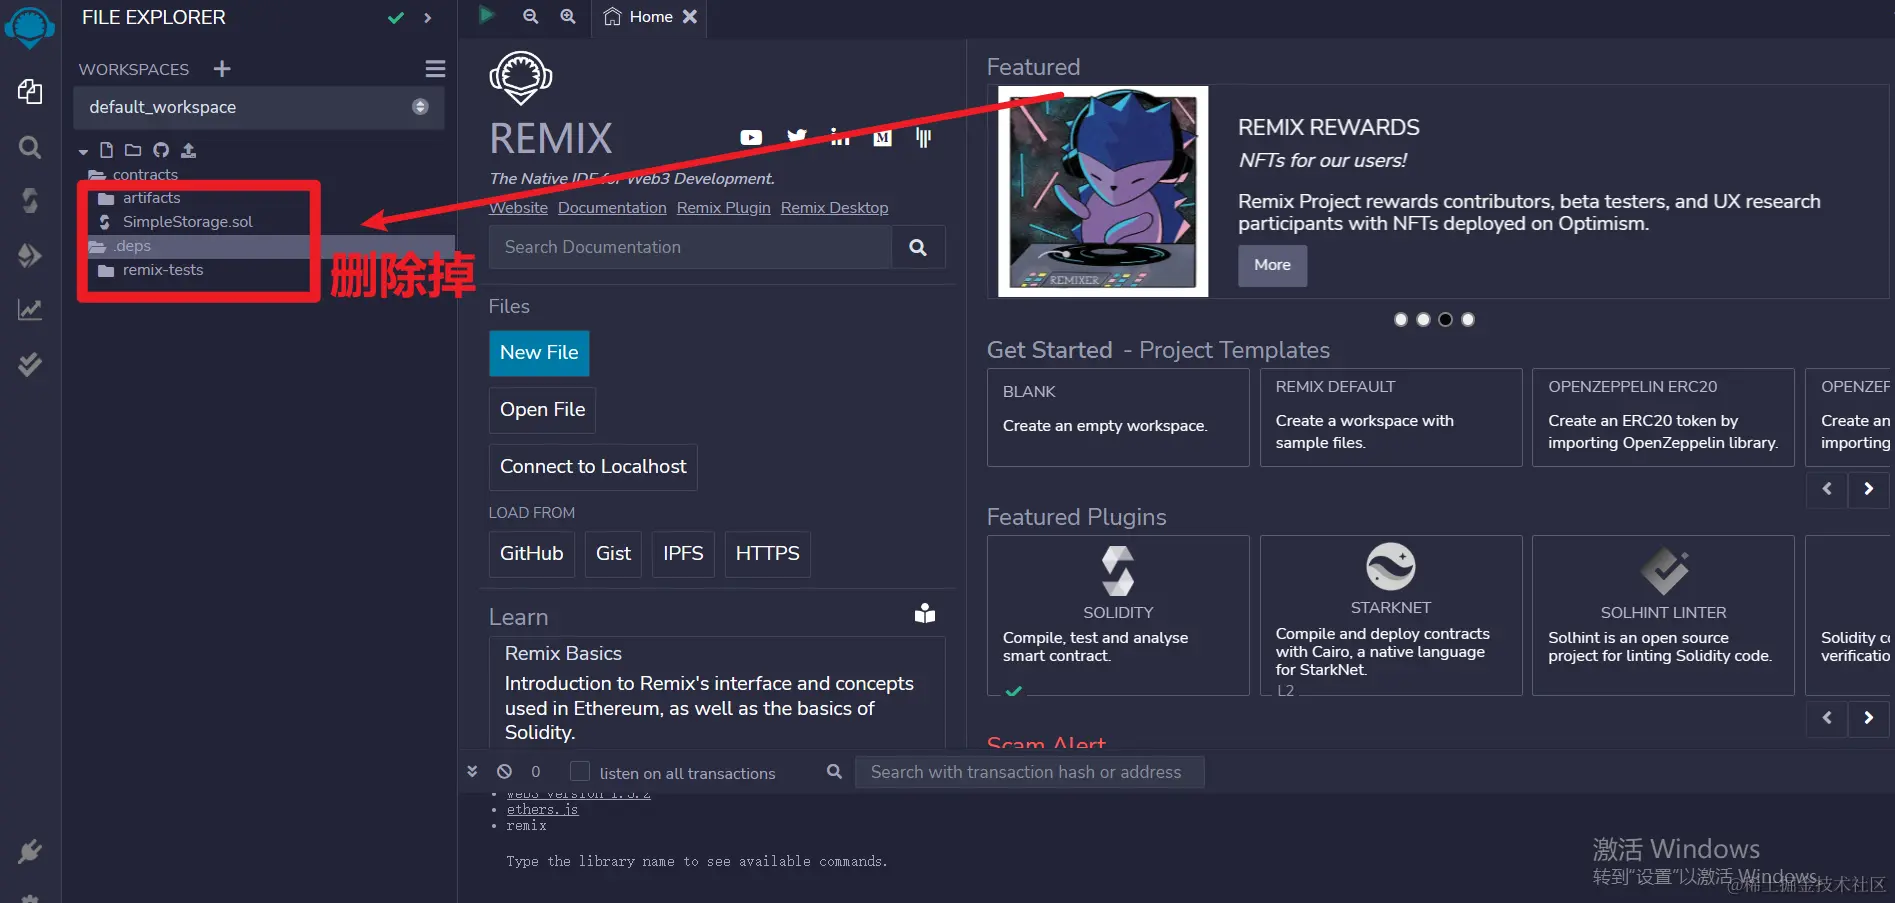Open the LearnEth tutorial icon beside Learn
The image size is (1895, 903).
[x=925, y=613]
